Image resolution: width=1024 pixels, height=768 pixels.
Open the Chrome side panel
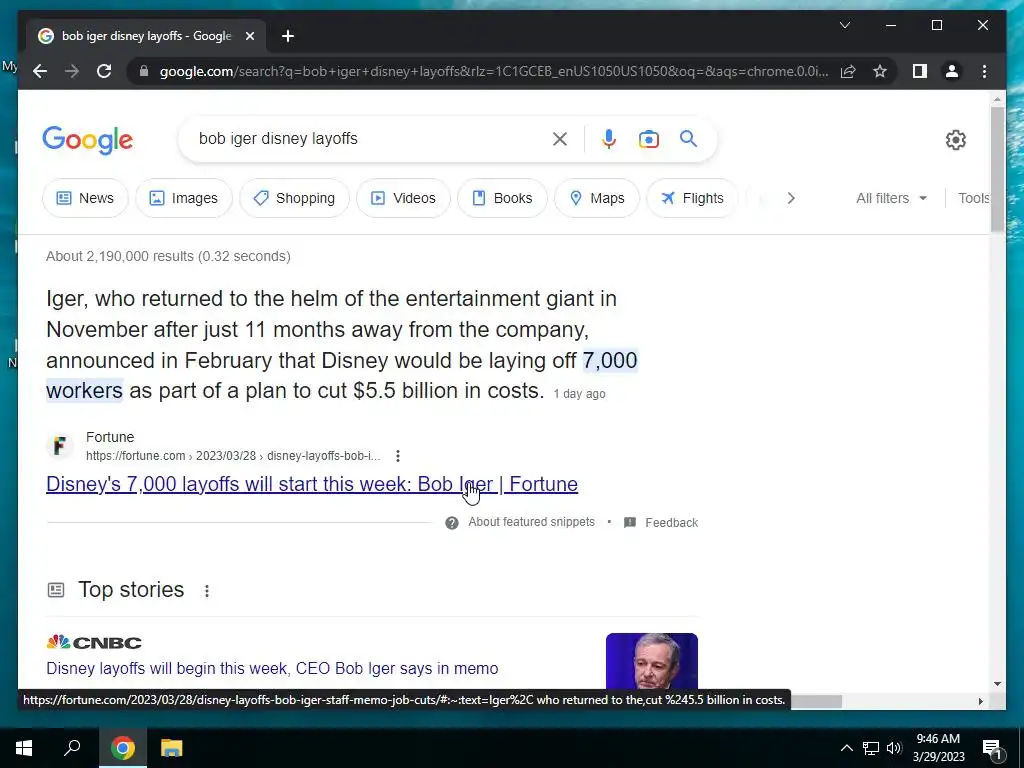[x=920, y=71]
